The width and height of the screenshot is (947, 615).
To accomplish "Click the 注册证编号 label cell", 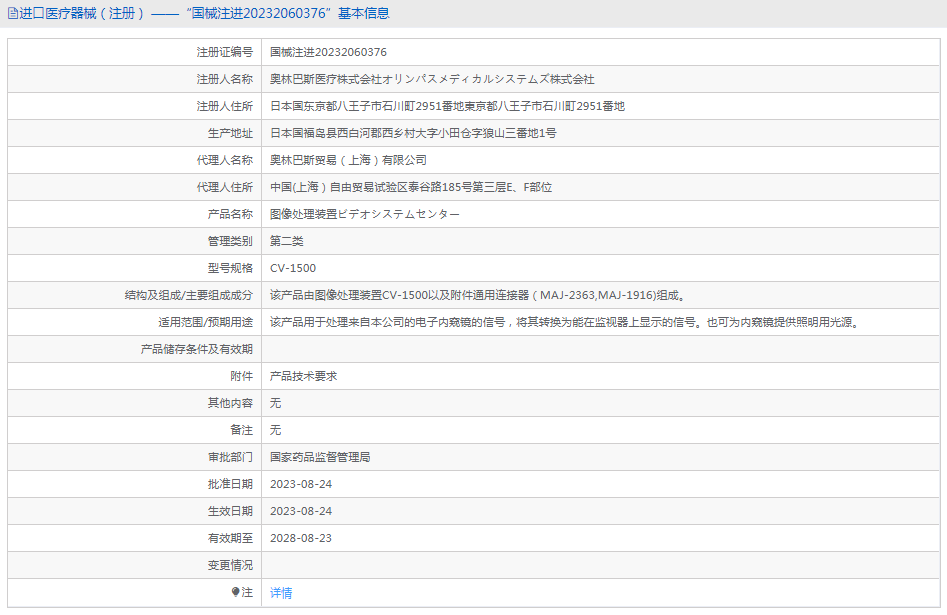I will pos(135,53).
